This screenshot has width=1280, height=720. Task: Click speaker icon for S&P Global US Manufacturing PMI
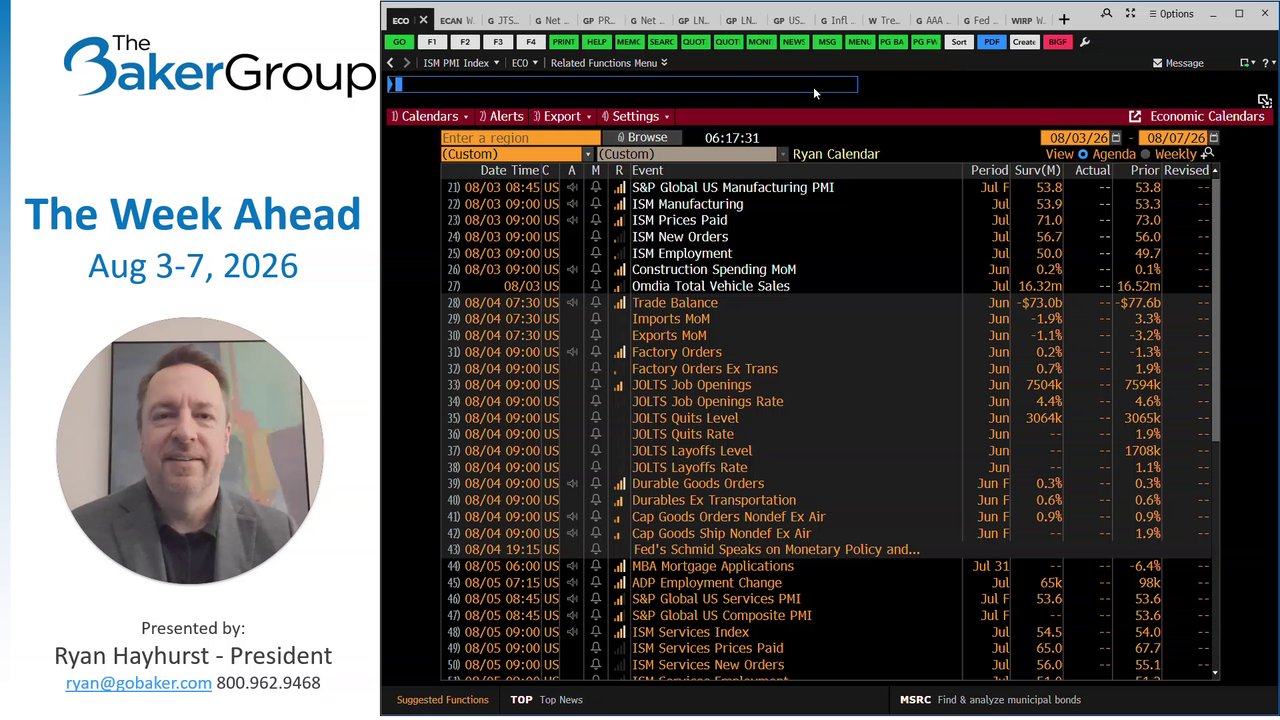[x=572, y=188]
